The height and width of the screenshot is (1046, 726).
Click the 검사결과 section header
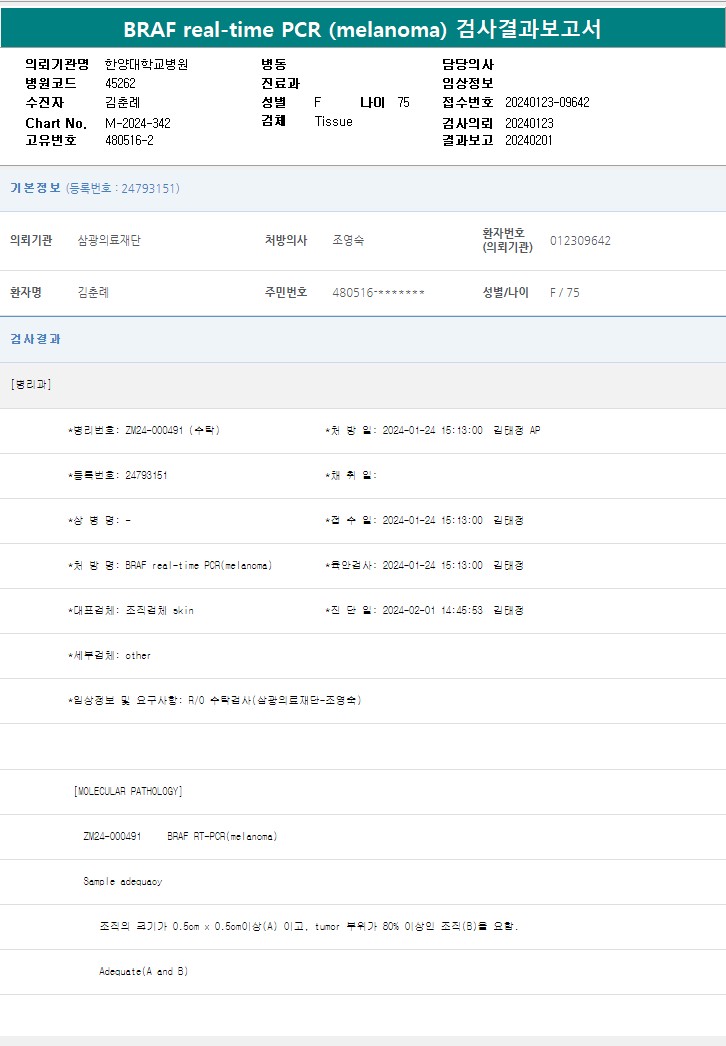[36, 339]
